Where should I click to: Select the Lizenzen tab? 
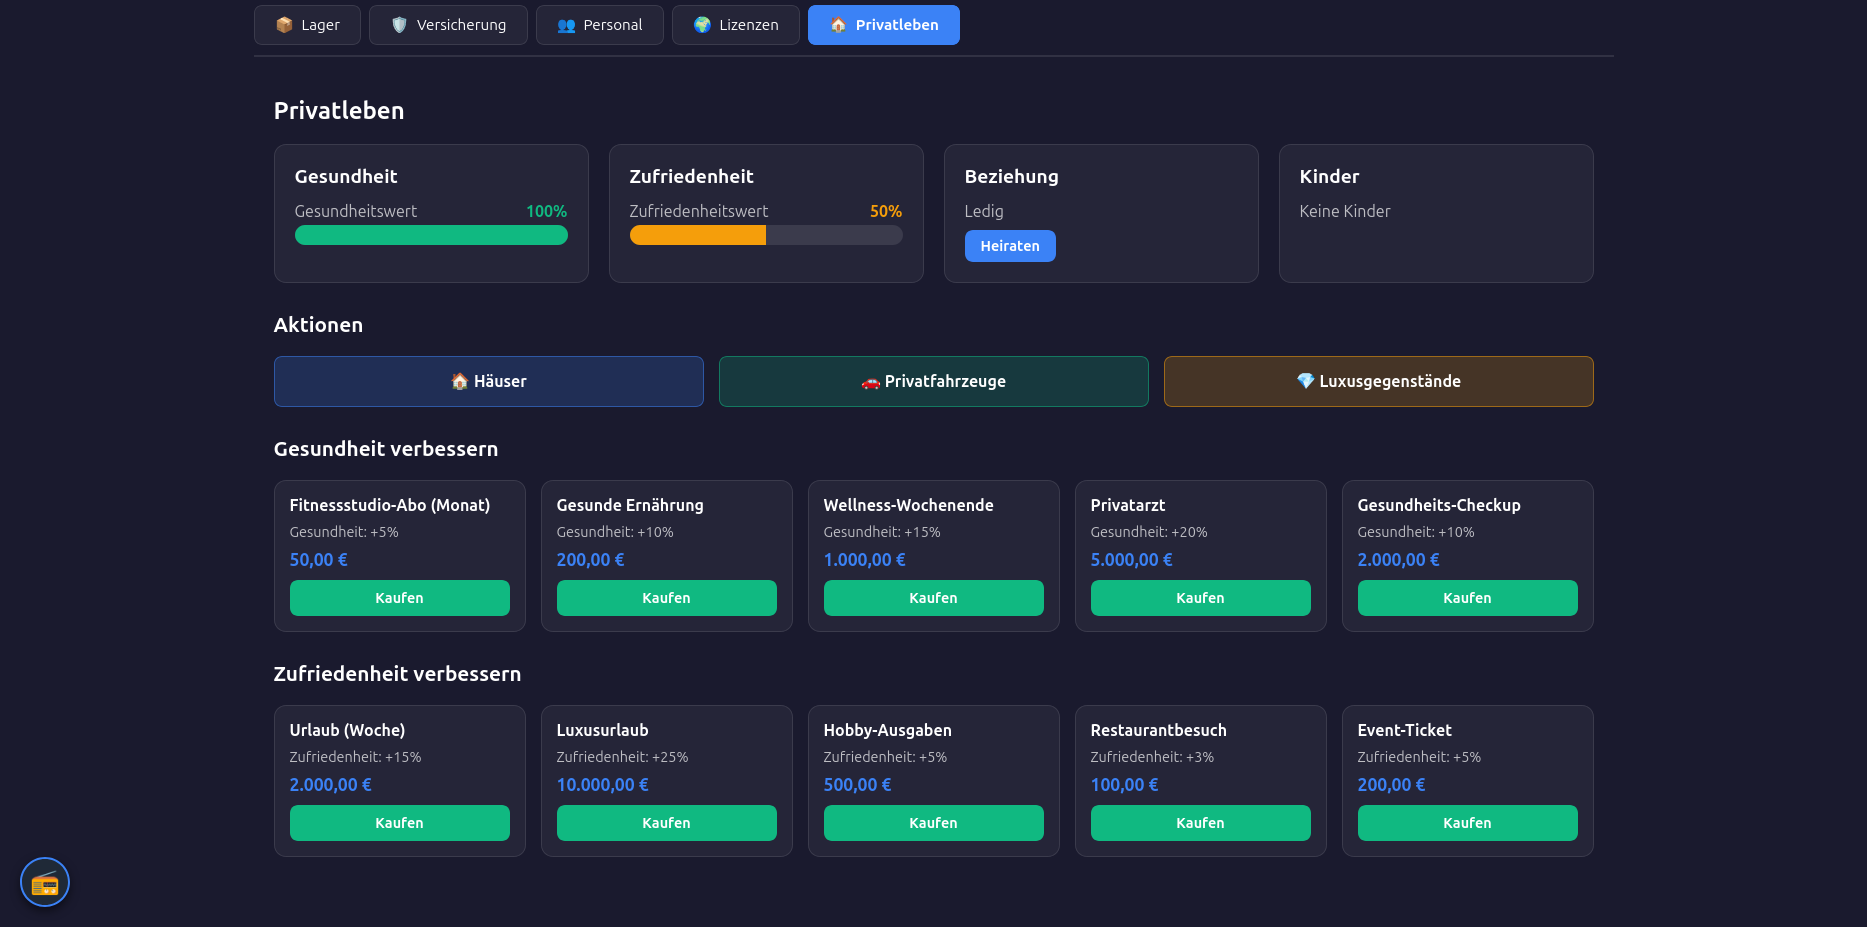click(736, 25)
